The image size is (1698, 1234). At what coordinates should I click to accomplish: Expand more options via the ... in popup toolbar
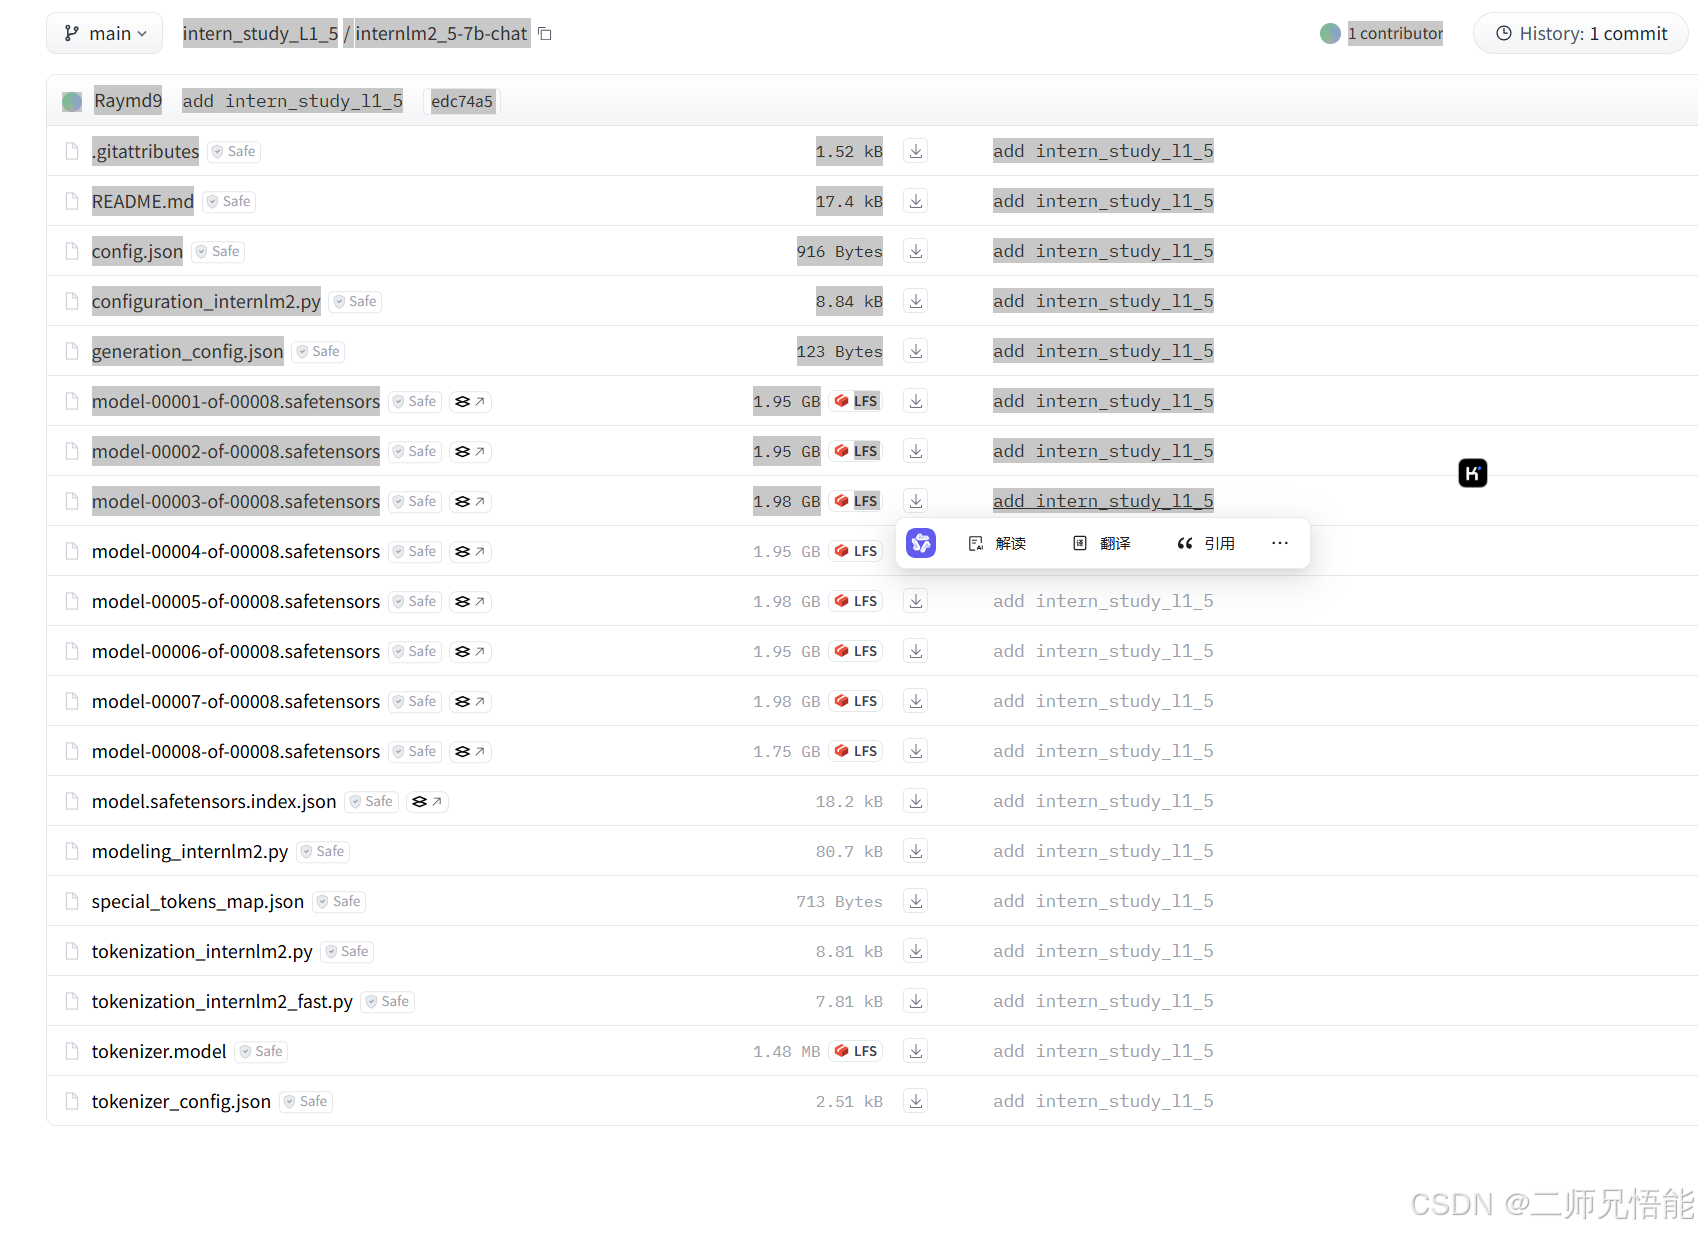[1280, 543]
